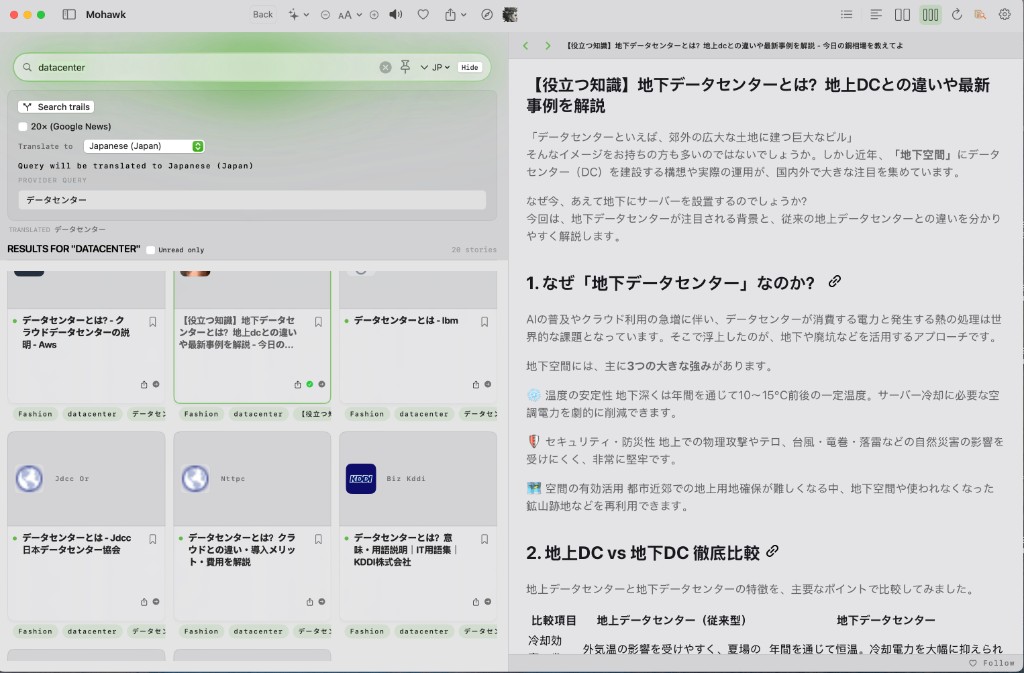Click datacenter tag under Ibm card

(424, 414)
